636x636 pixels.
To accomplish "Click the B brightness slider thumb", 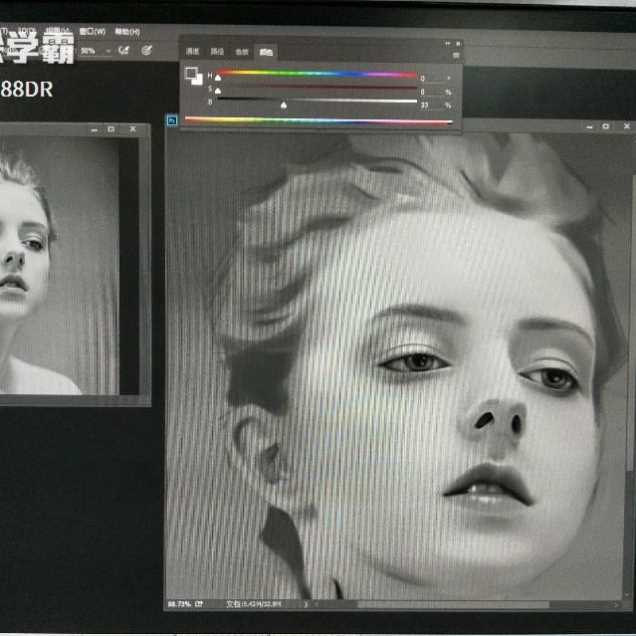I will (284, 105).
